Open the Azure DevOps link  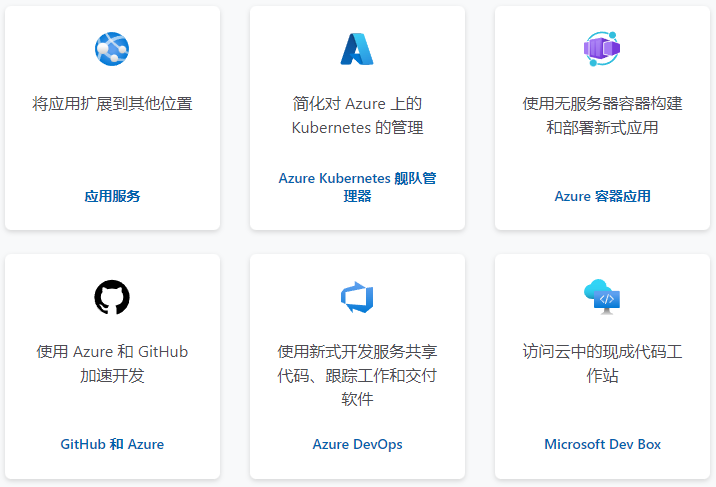click(357, 444)
